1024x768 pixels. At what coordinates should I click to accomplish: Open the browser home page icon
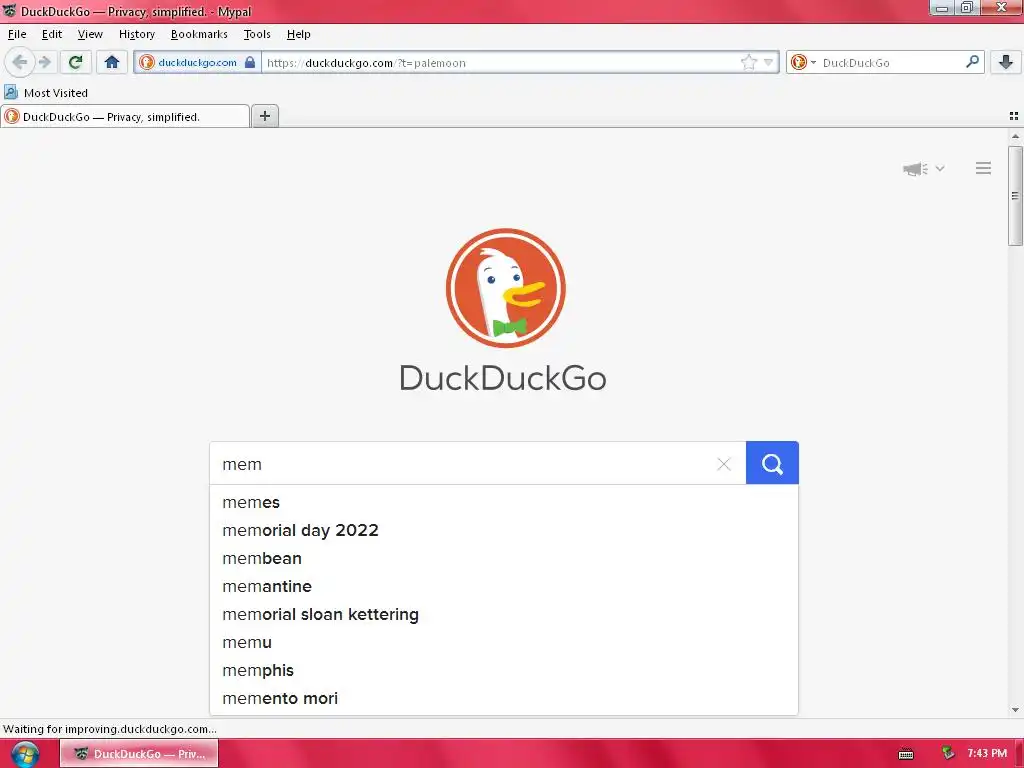pyautogui.click(x=112, y=63)
